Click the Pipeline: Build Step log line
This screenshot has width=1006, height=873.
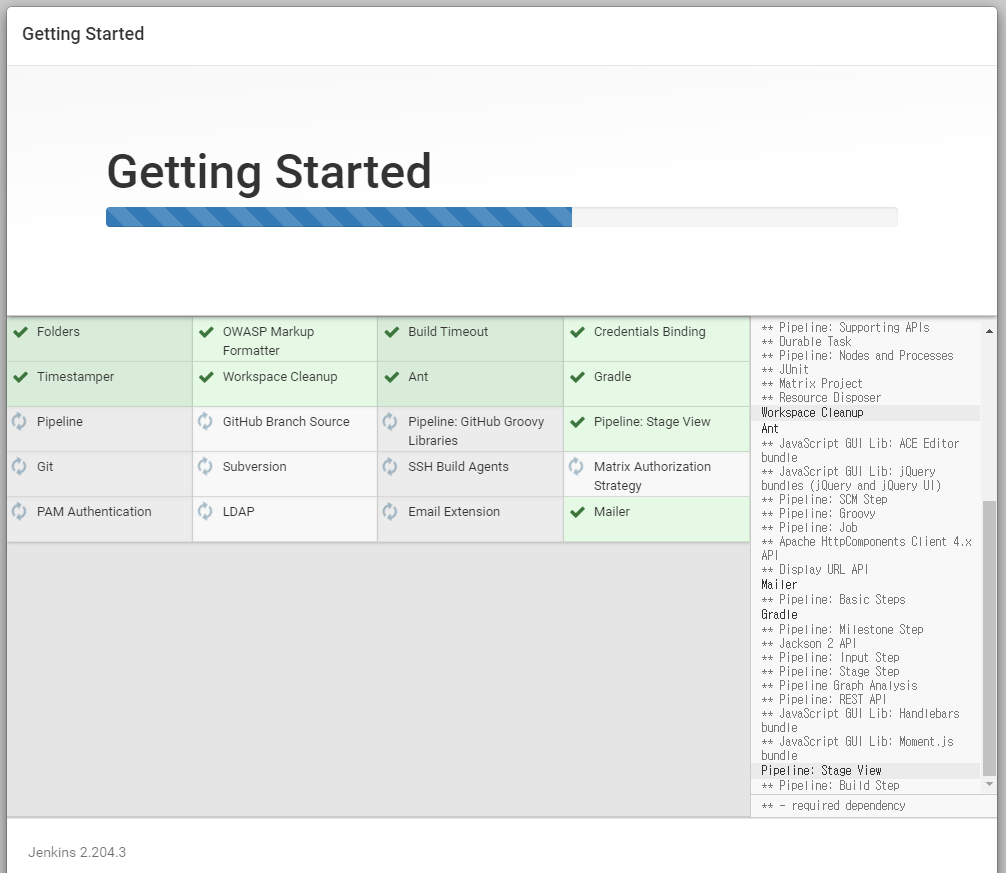pos(830,786)
